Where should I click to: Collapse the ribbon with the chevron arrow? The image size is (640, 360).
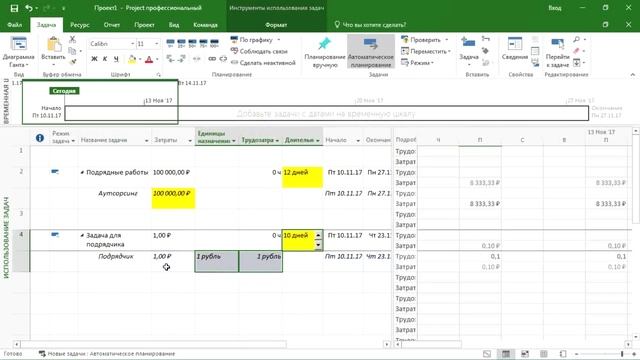click(633, 75)
